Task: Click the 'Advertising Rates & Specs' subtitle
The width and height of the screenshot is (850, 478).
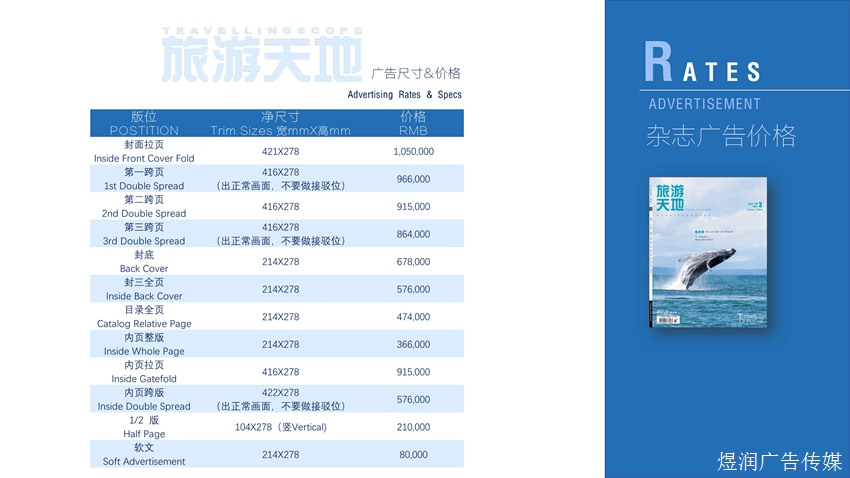Action: [404, 94]
